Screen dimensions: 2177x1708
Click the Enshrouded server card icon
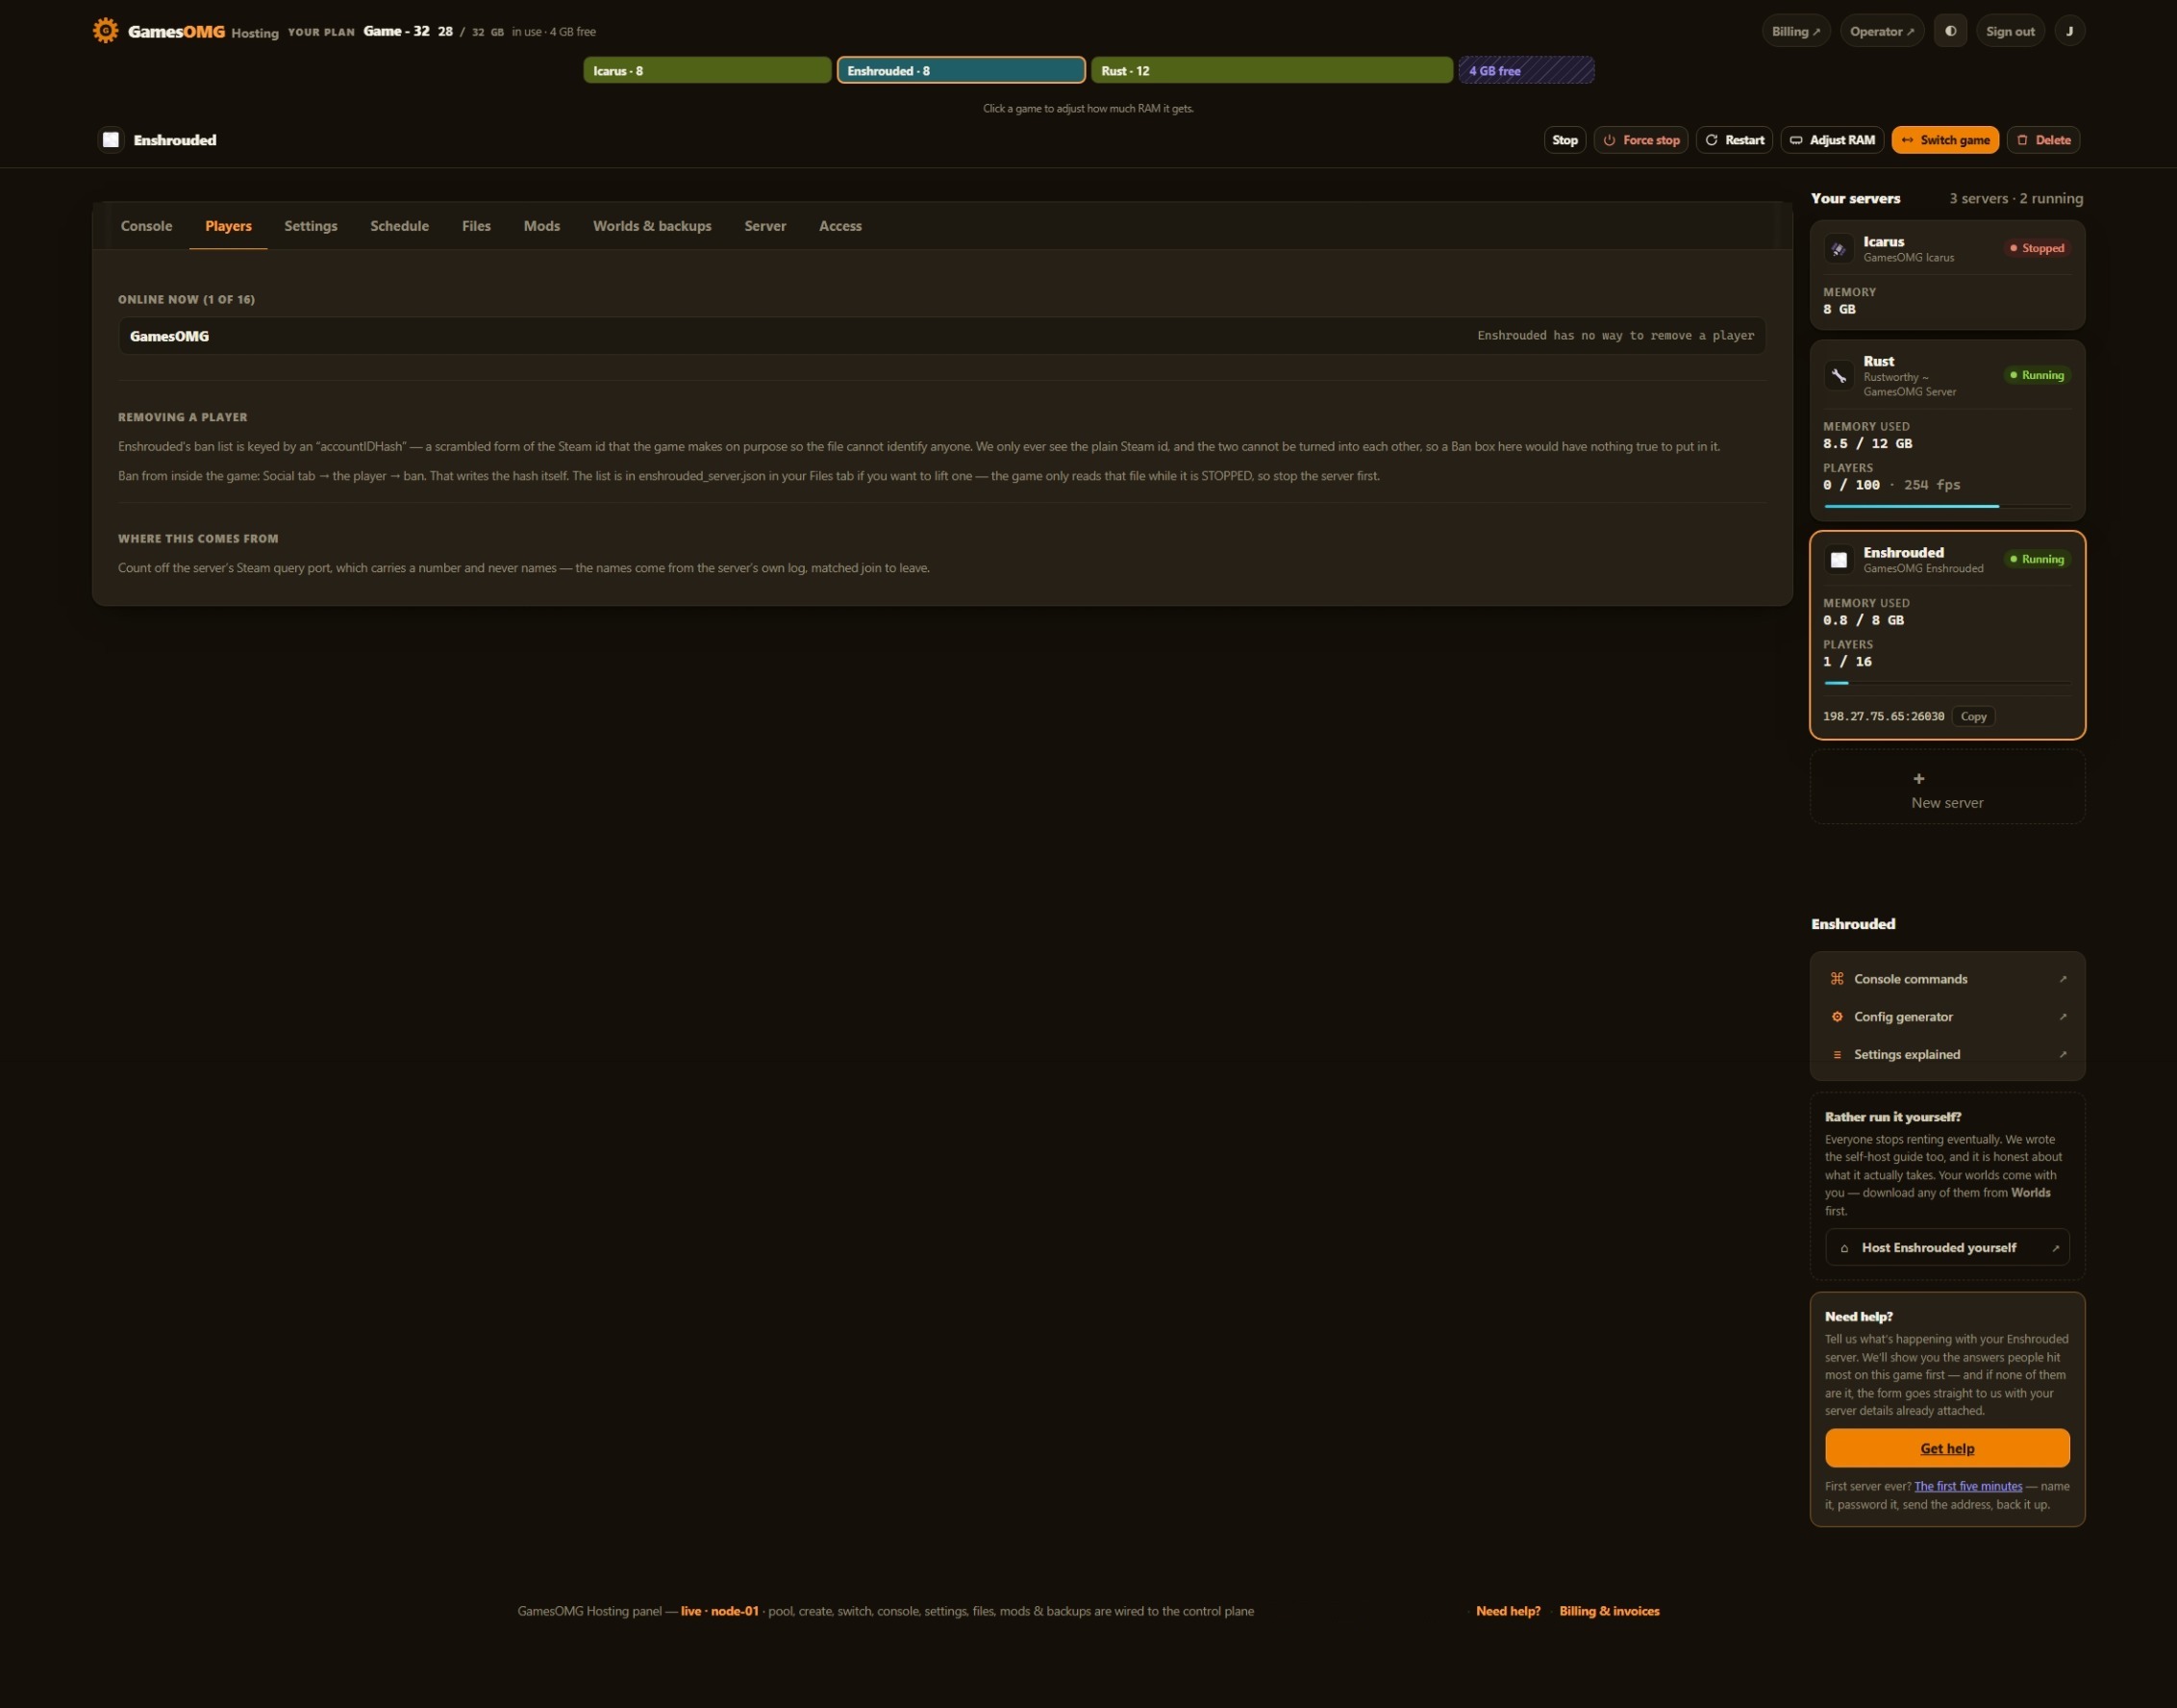pos(1838,560)
